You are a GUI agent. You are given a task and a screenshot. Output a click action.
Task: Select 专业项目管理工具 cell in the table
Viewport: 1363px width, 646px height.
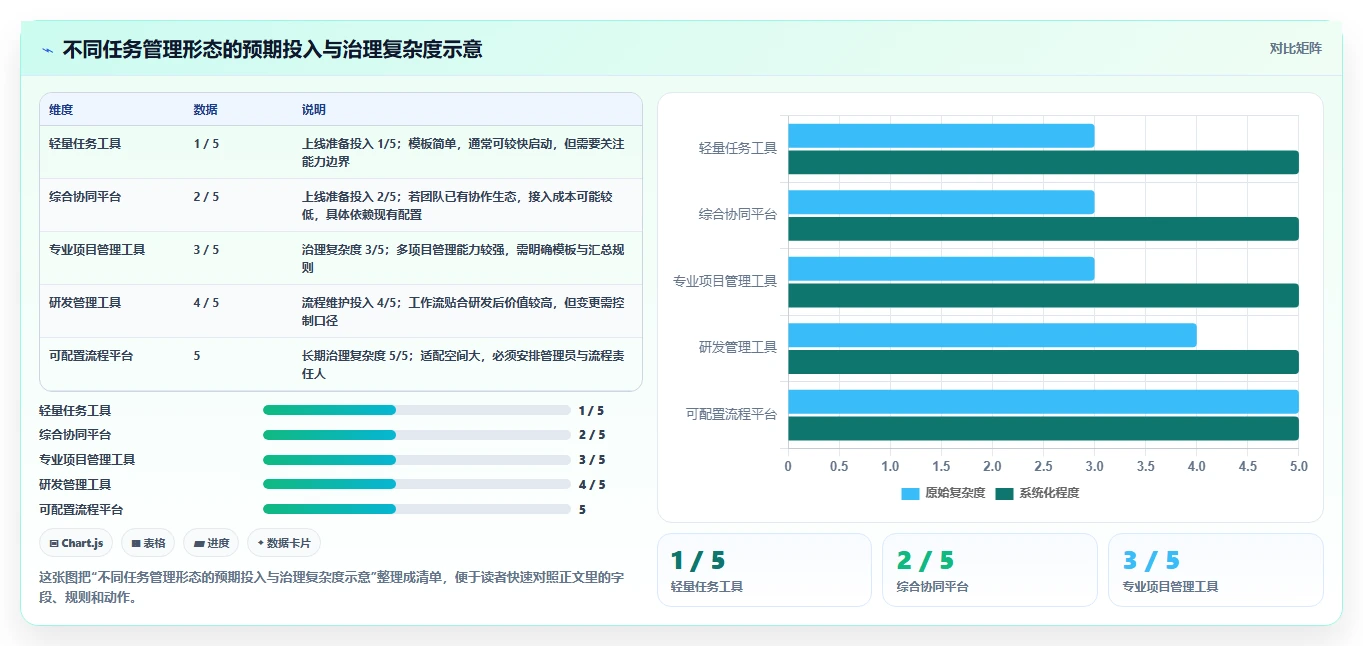point(97,250)
